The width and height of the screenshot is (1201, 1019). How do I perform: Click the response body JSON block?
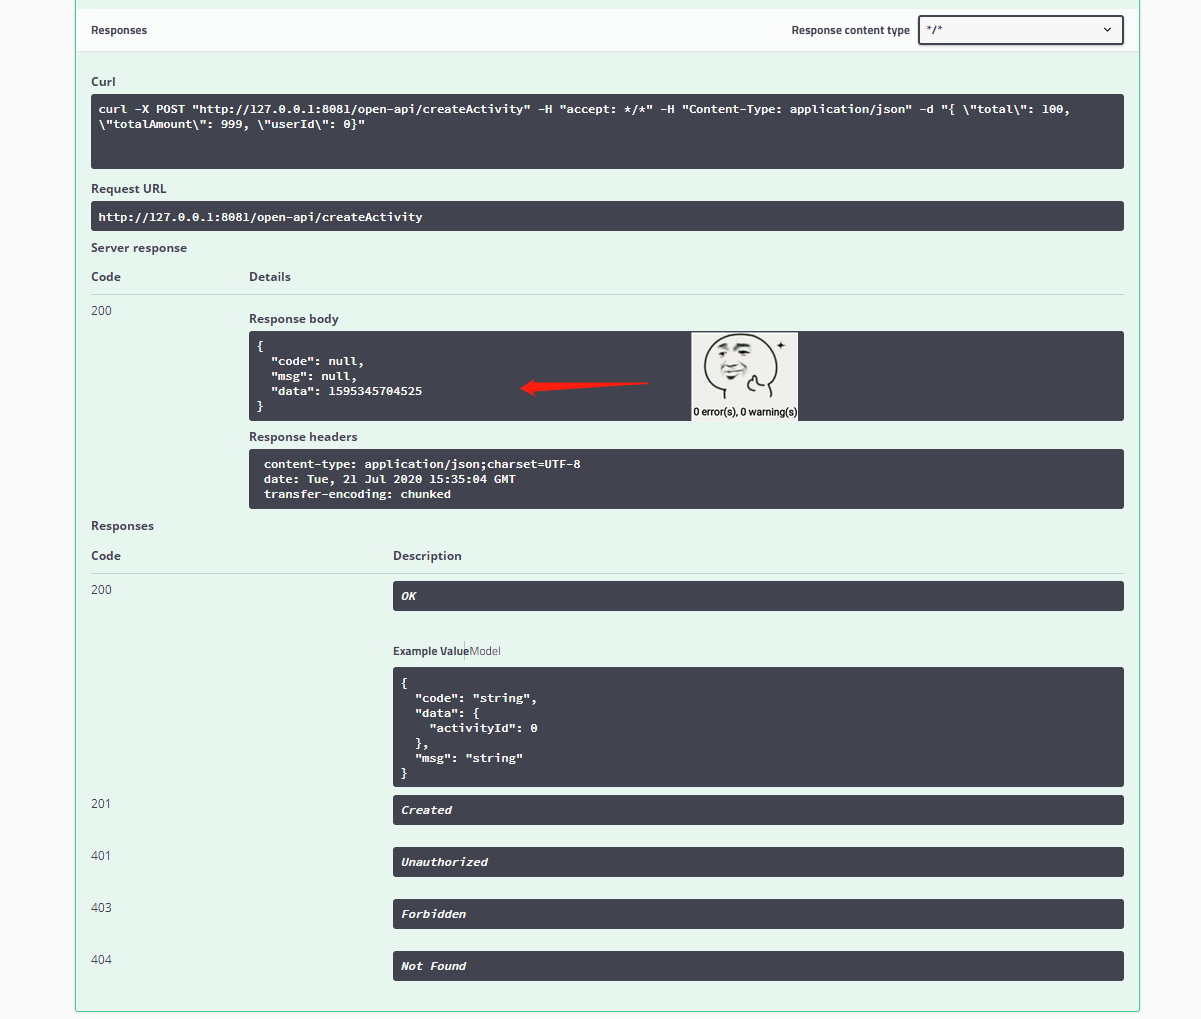click(x=686, y=376)
